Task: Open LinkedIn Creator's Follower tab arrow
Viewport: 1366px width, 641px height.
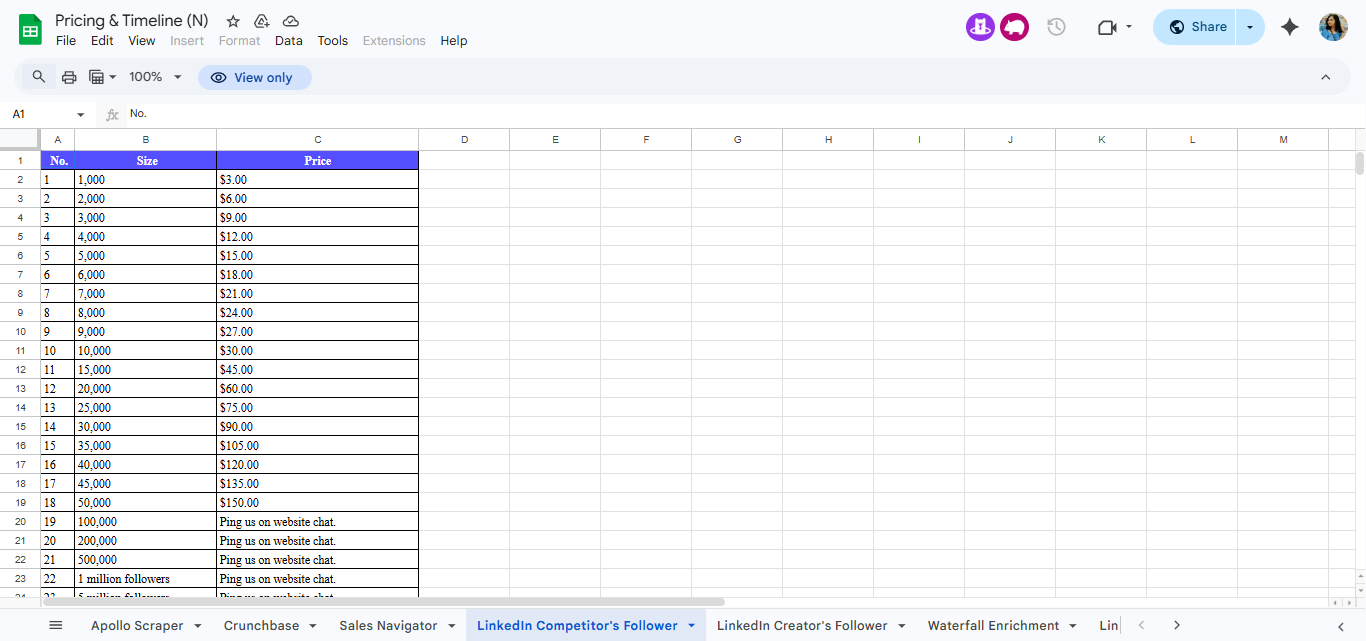Action: 901,626
